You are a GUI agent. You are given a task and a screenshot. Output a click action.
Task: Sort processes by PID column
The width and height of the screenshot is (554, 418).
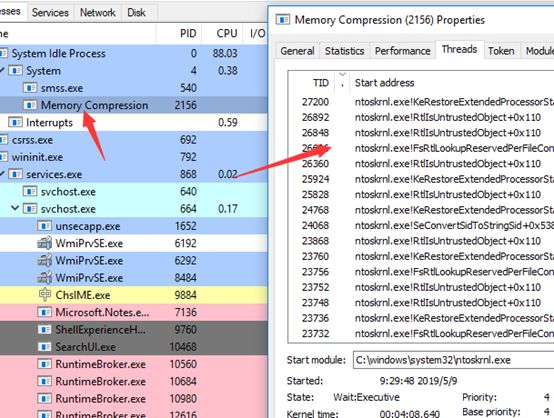[179, 34]
